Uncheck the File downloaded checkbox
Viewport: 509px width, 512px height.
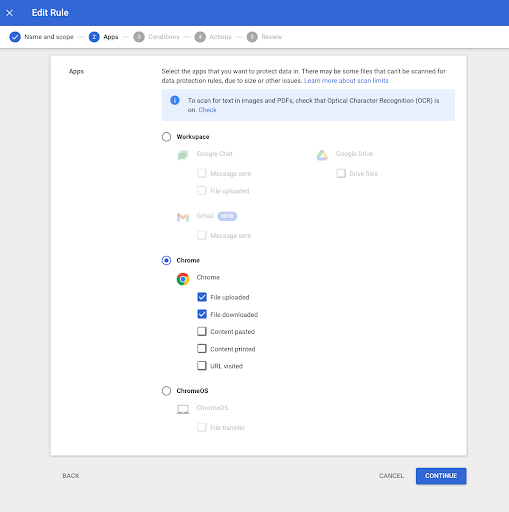[202, 314]
